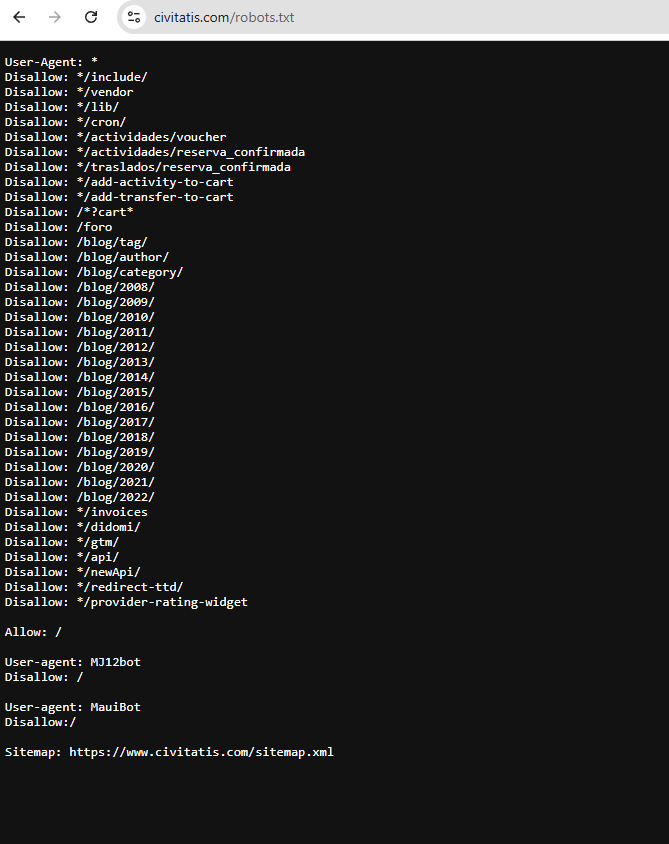Screen dimensions: 669x844
Task: Click the "Disallow: /blog/2015/" line
Action: tap(79, 392)
